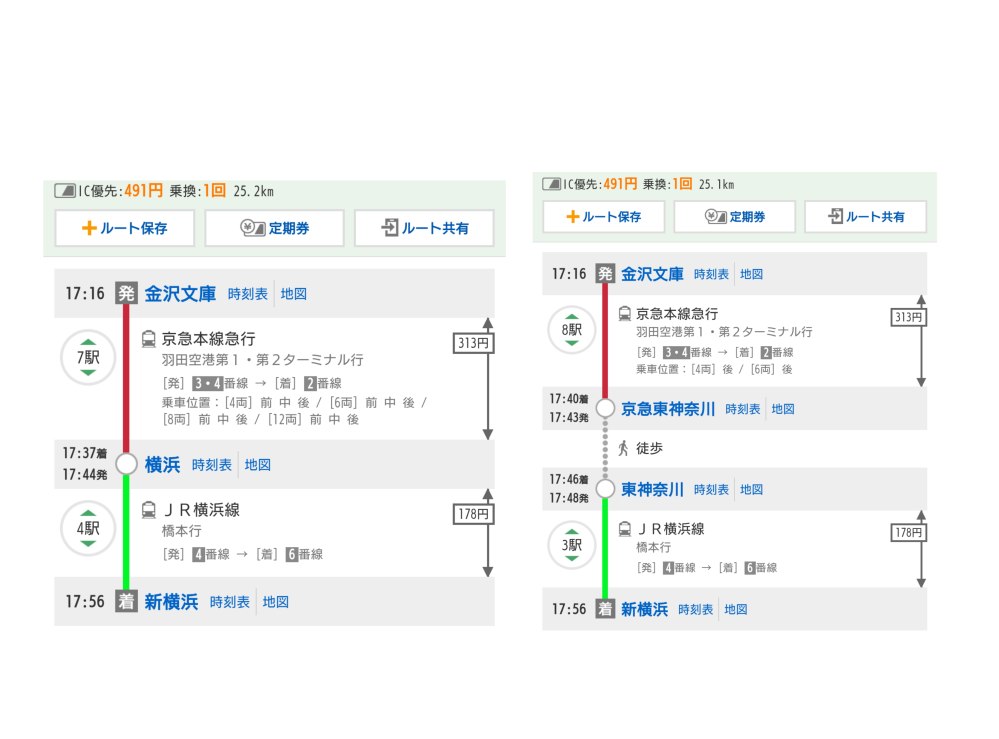Click 313円 fare box in left panel
Screen dimensions: 999x739
click(473, 343)
